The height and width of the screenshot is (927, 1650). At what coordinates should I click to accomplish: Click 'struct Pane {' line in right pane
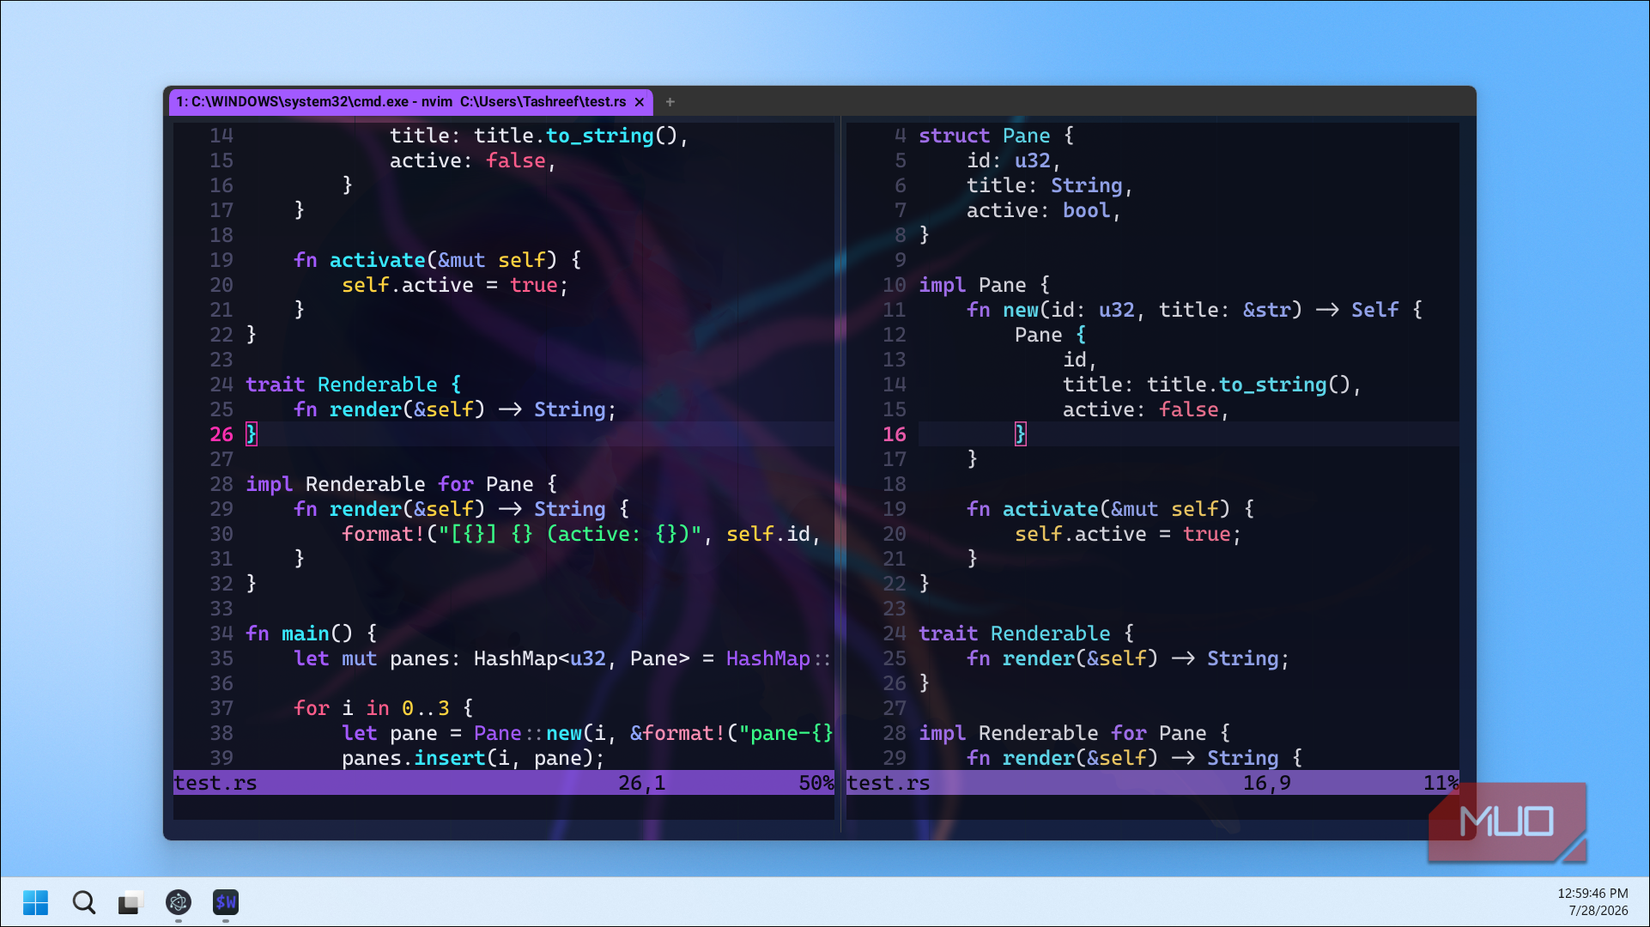point(996,136)
